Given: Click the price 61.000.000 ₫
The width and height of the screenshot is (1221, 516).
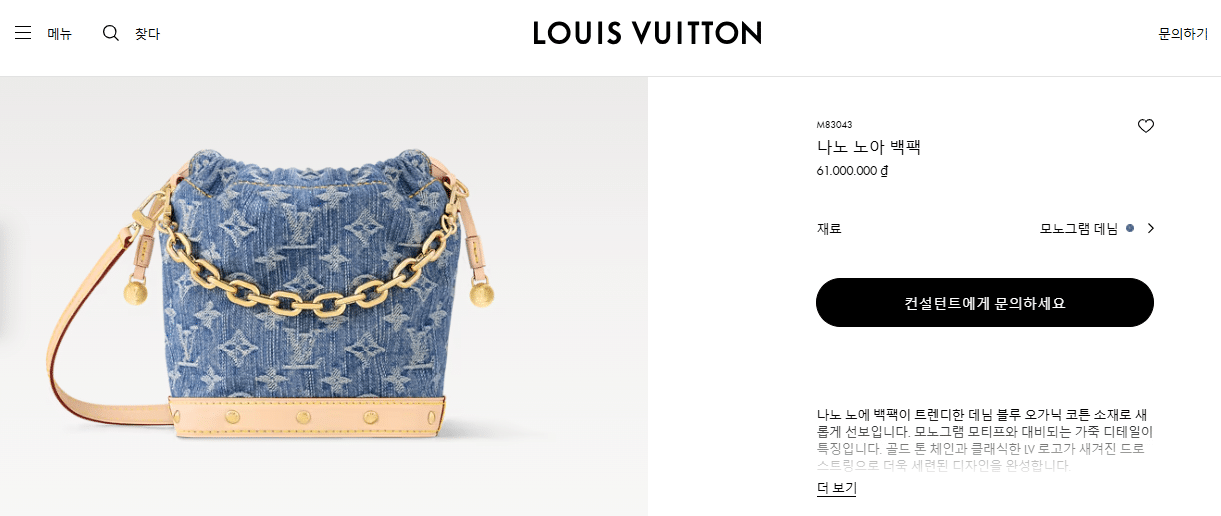Looking at the screenshot, I should point(852,170).
